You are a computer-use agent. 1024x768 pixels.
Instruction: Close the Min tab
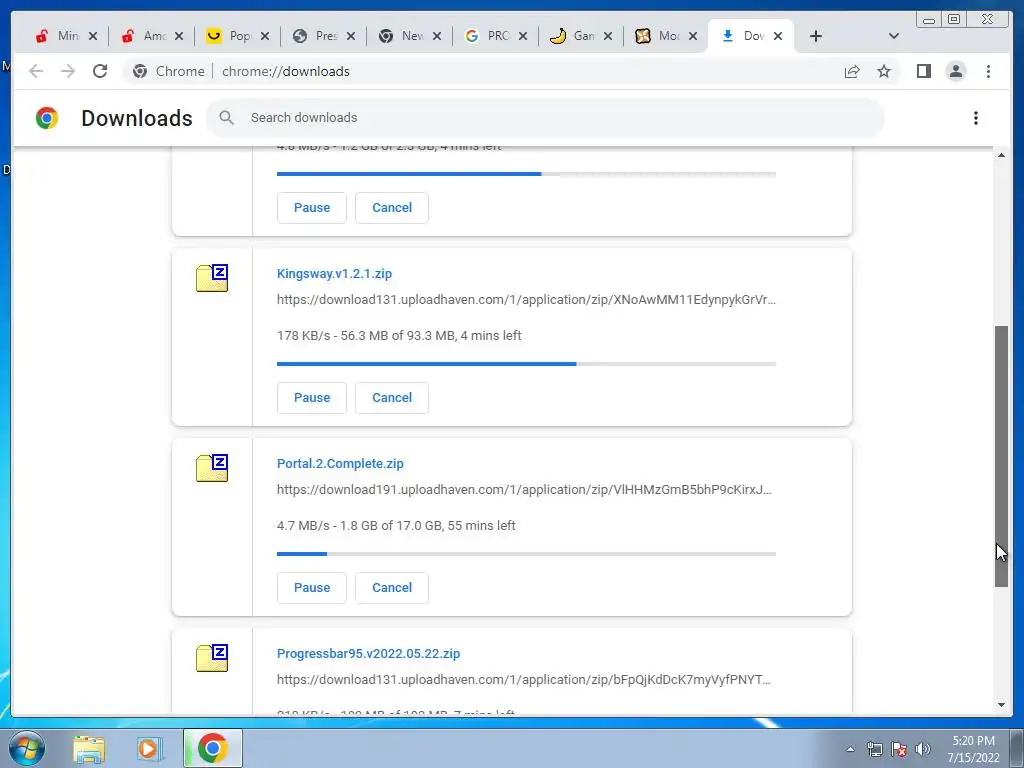pyautogui.click(x=93, y=36)
